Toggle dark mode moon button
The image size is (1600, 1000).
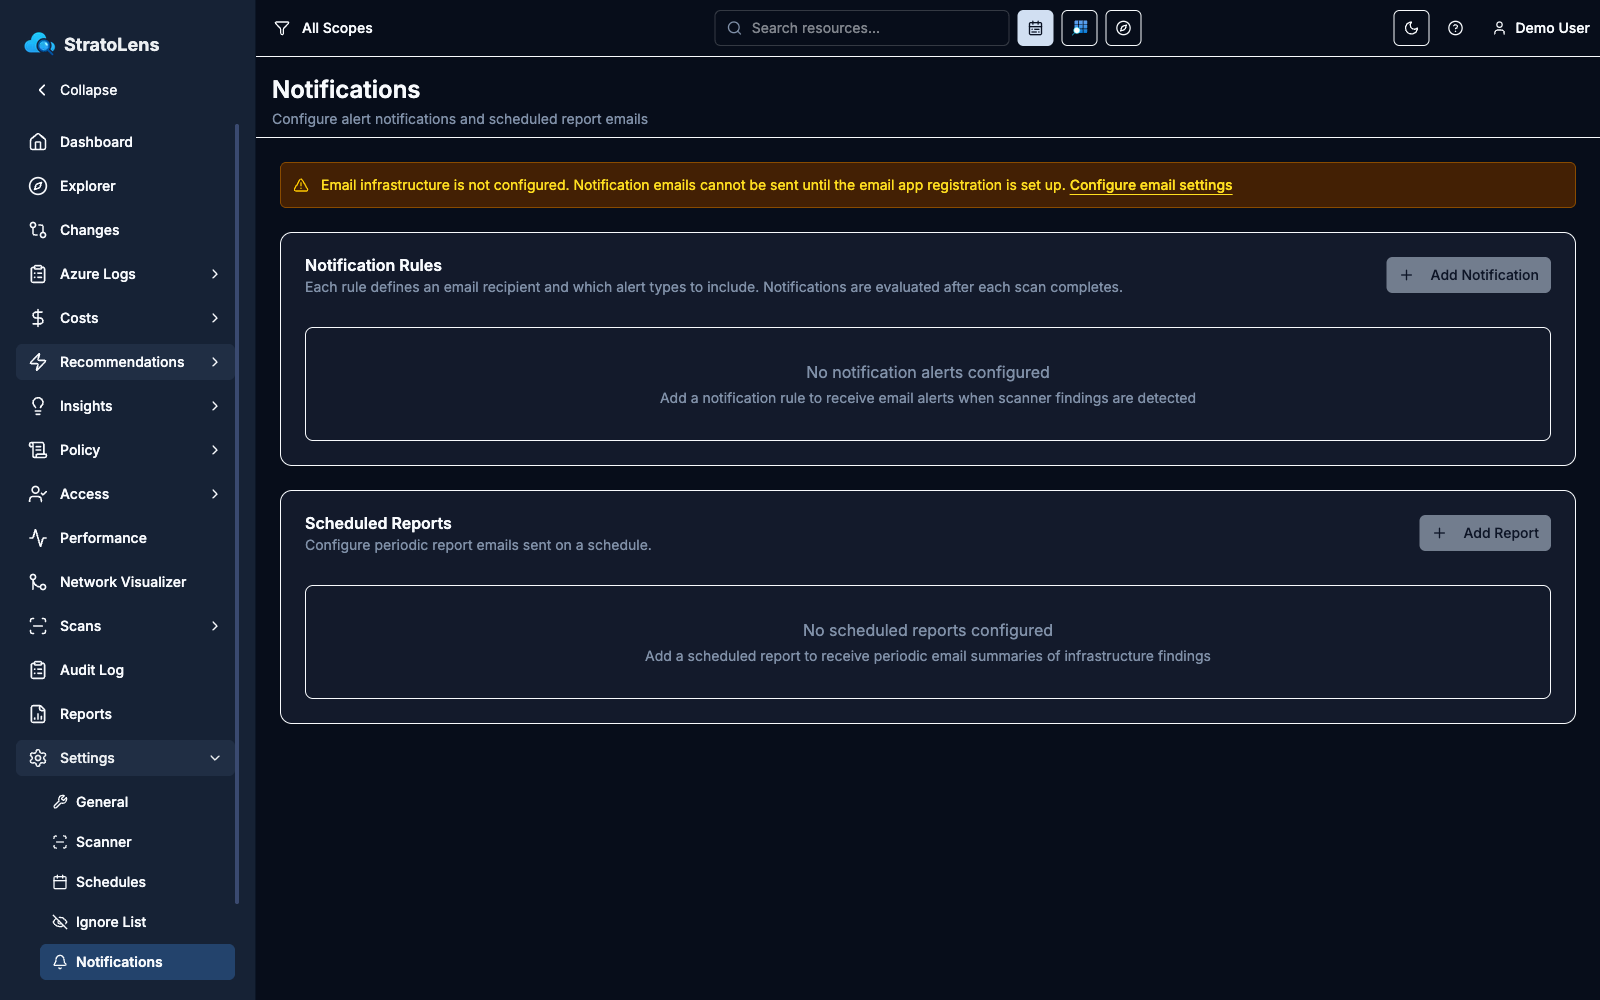pyautogui.click(x=1411, y=28)
